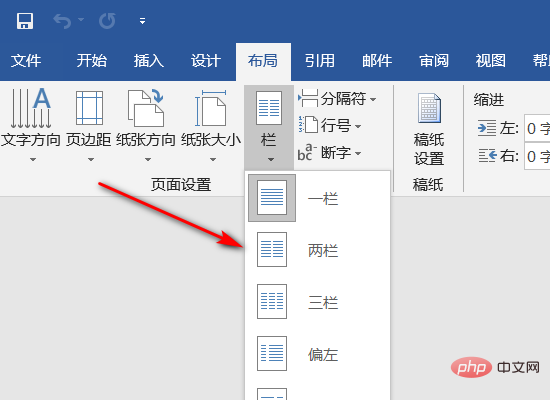Image resolution: width=550 pixels, height=400 pixels.
Task: Click the 缩进 heading text
Action: coord(489,100)
